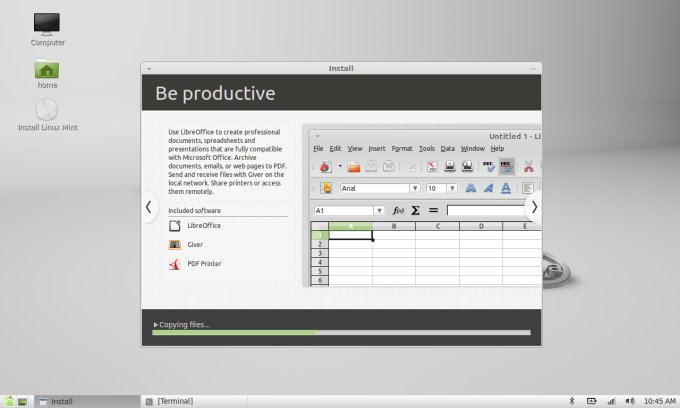Image resolution: width=680 pixels, height=408 pixels.
Task: Open the Edit menu in LibreOffice preview
Action: [x=335, y=148]
